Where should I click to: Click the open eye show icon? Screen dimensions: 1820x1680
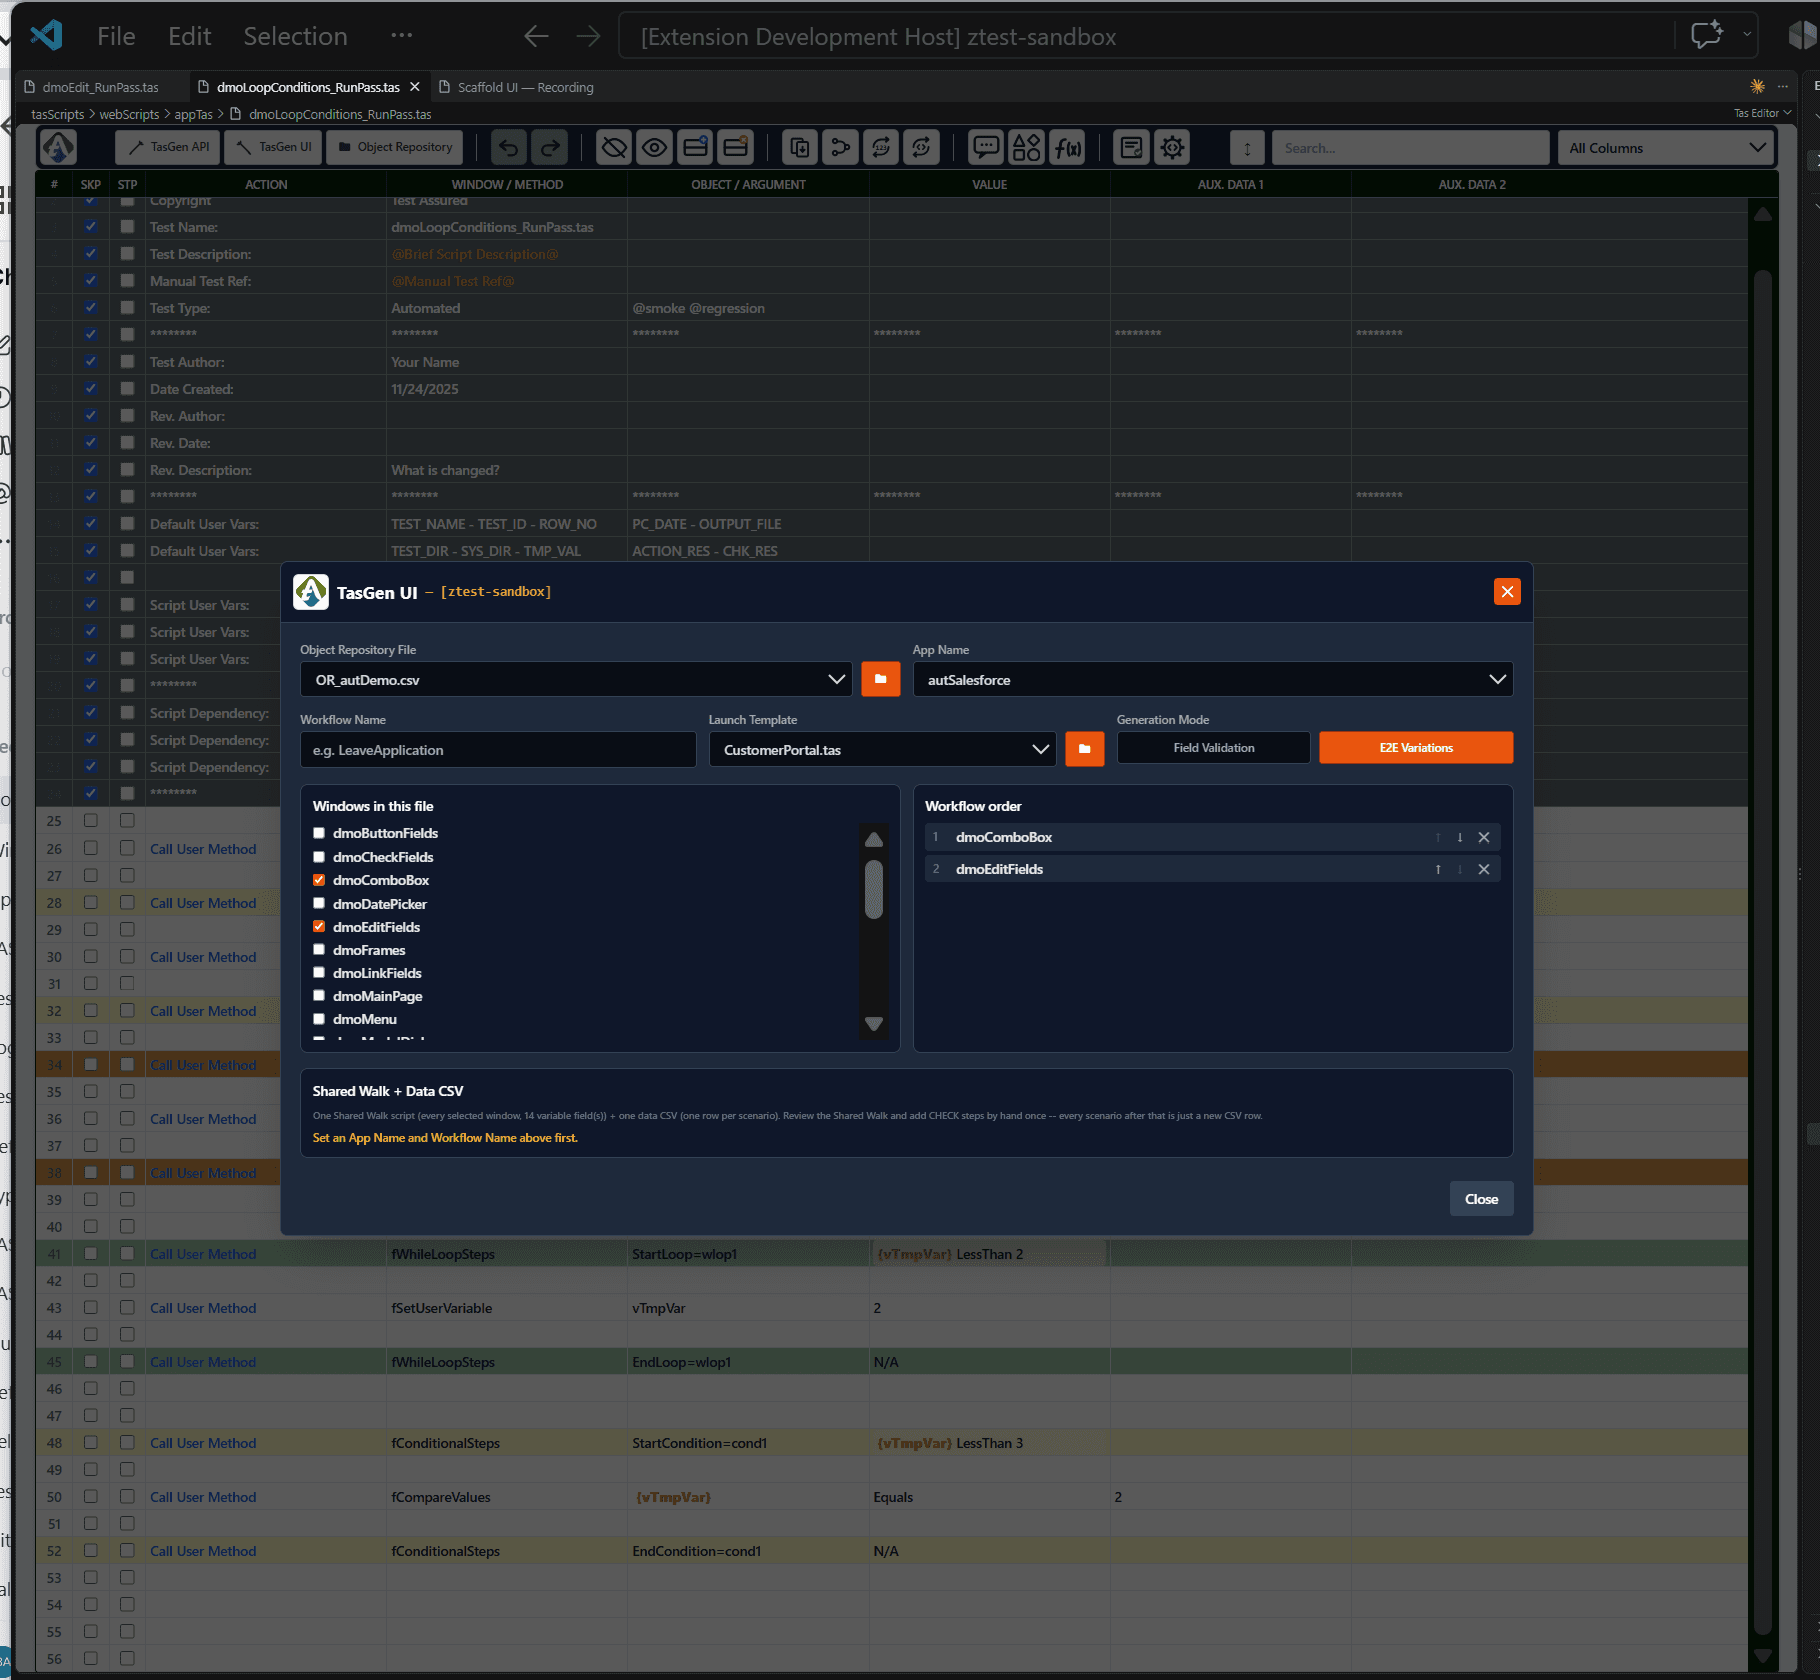click(655, 148)
